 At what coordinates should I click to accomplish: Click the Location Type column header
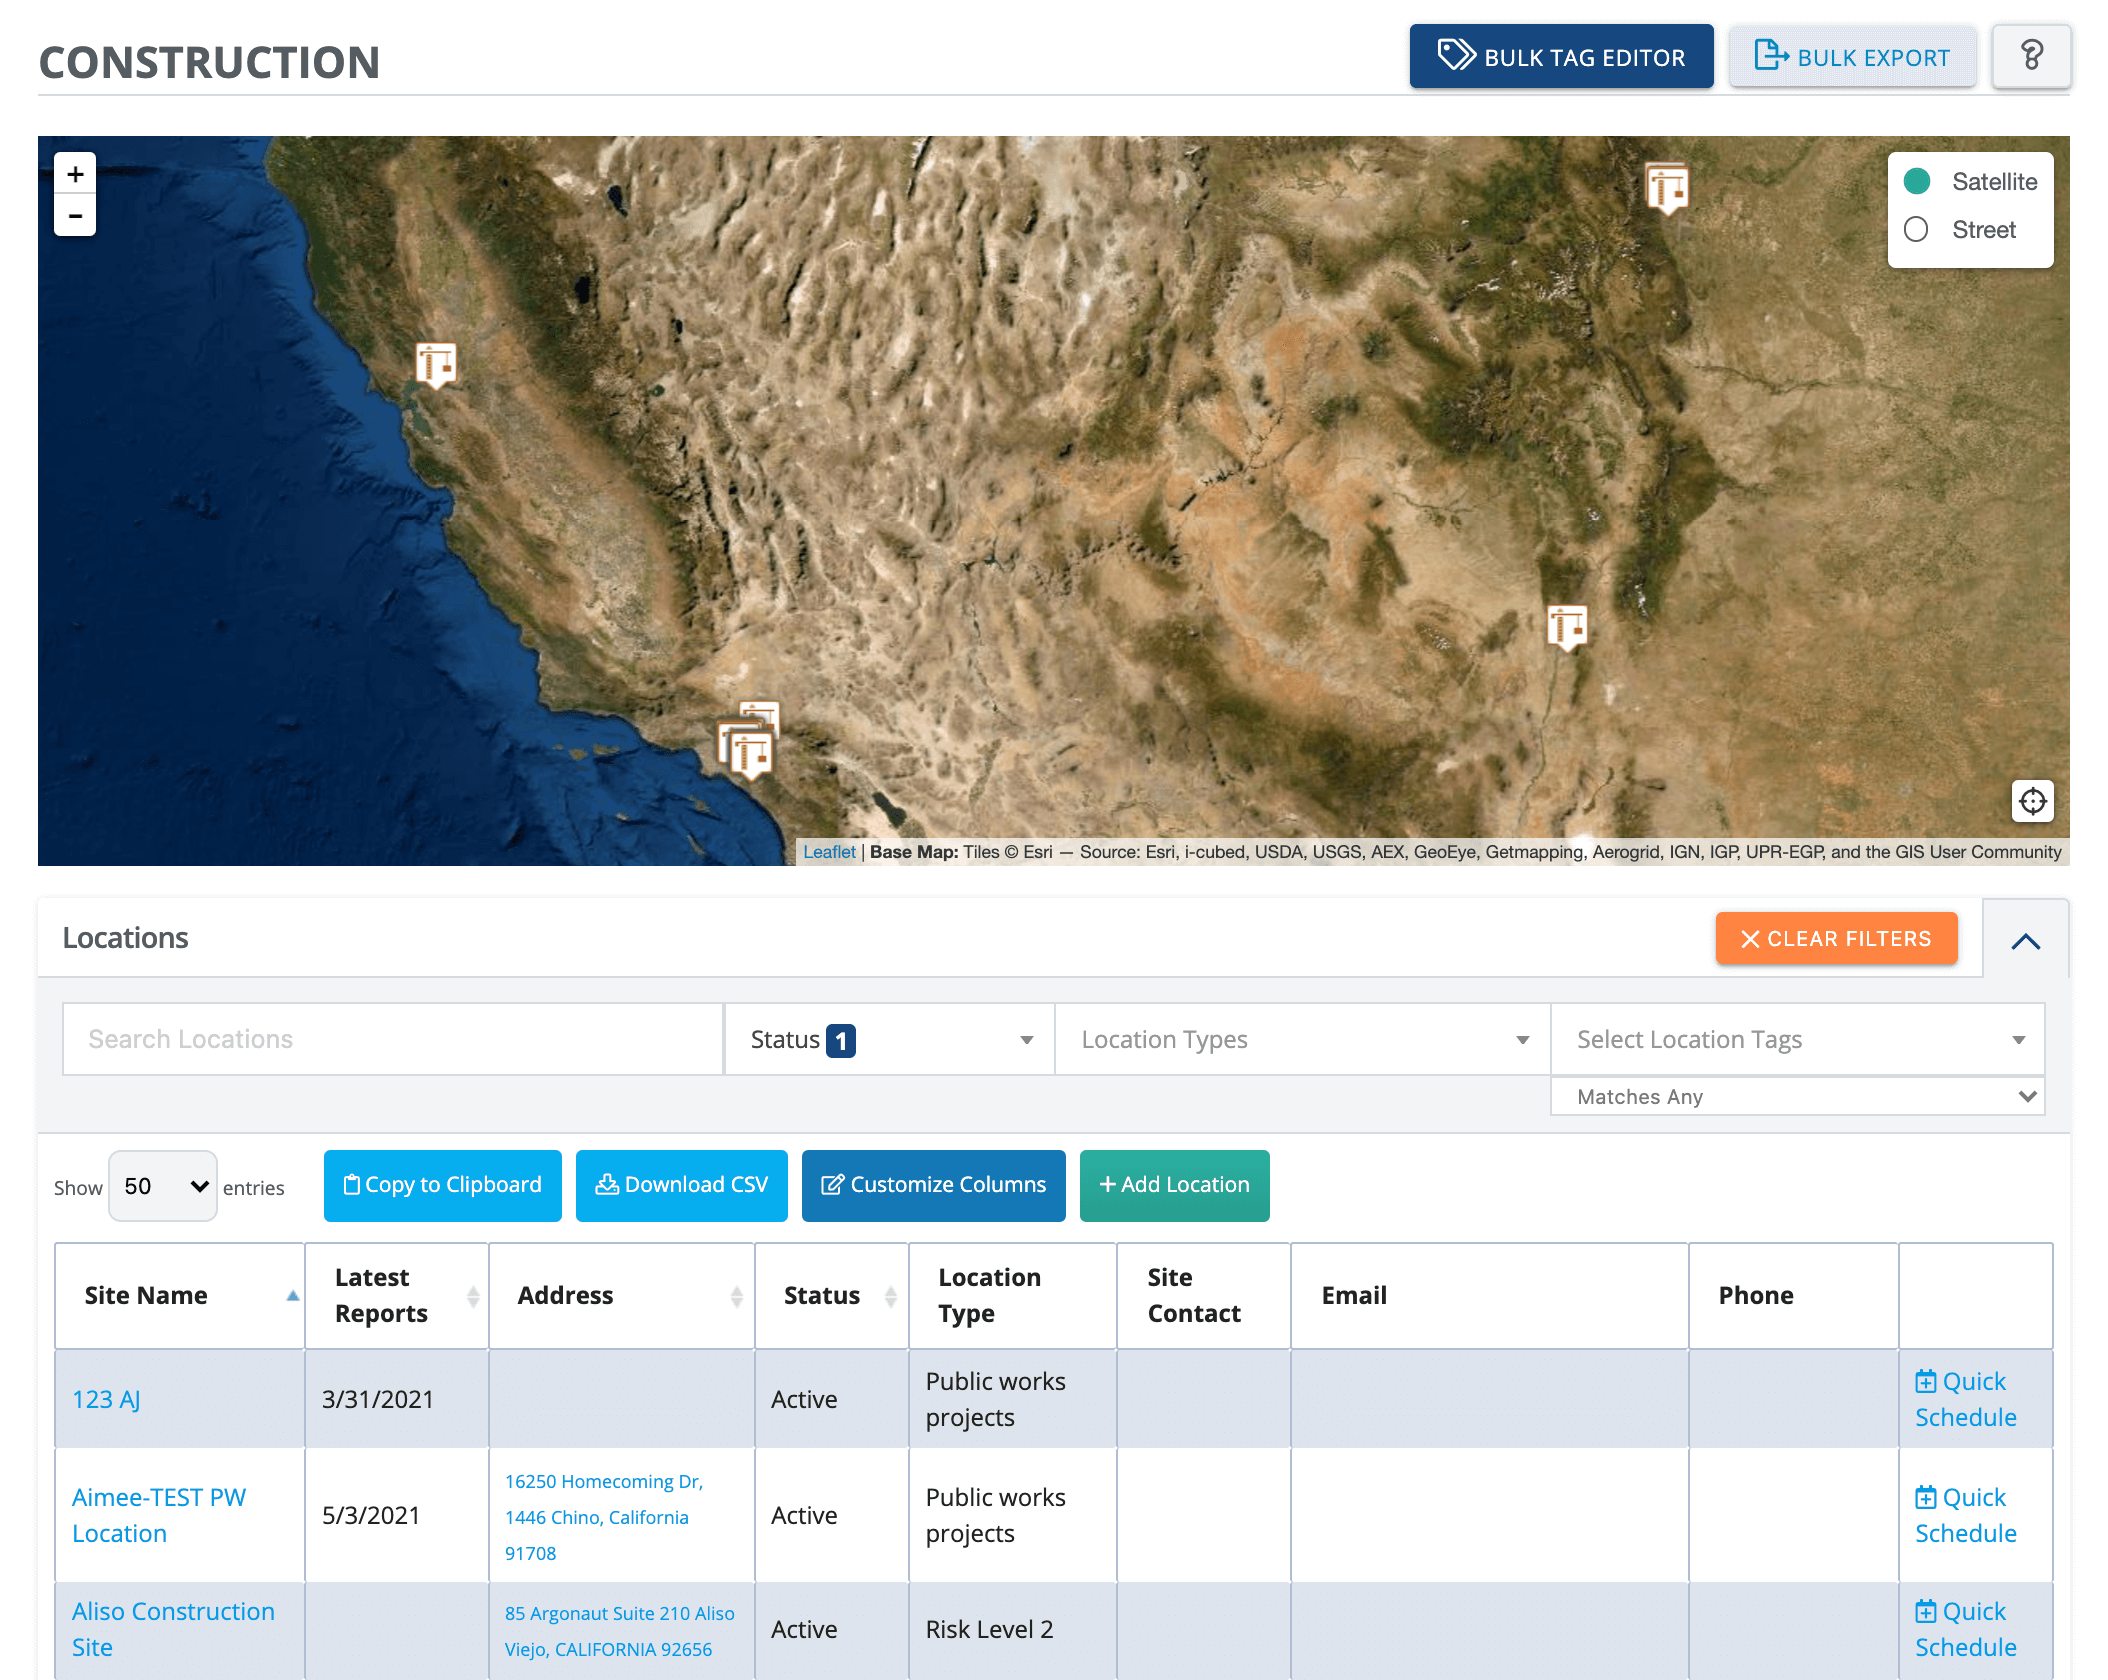coord(1012,1295)
